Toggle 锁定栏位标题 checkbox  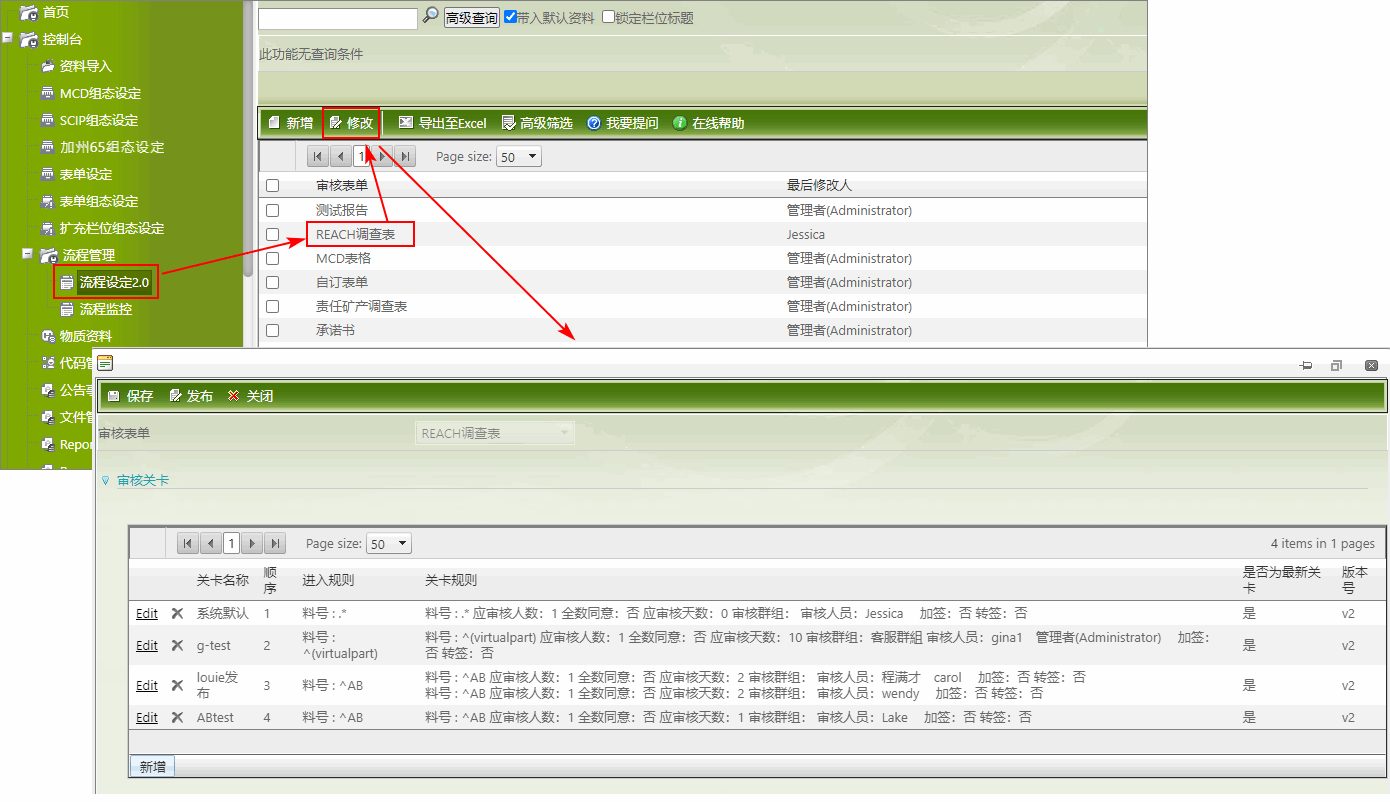point(608,17)
